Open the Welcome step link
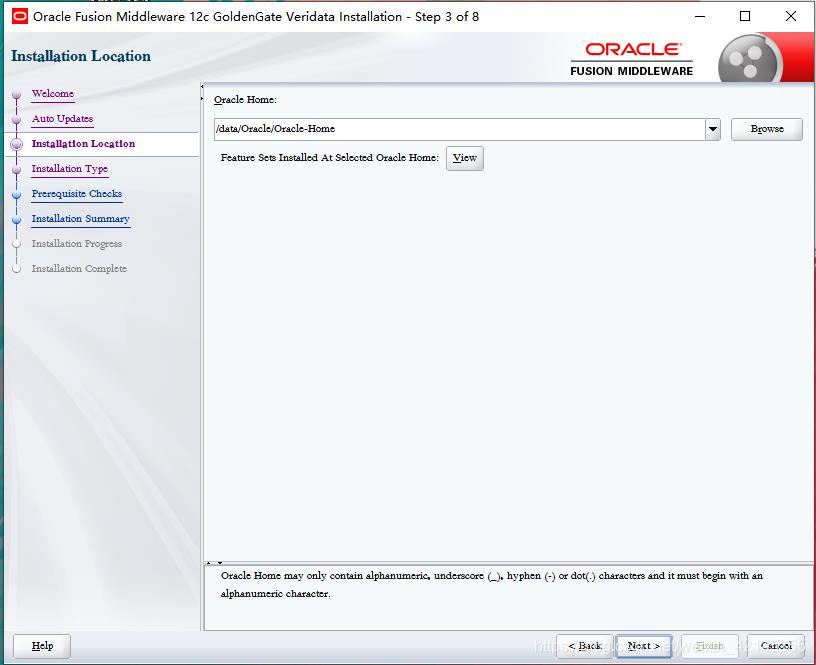Viewport: 816px width, 665px height. coord(53,94)
